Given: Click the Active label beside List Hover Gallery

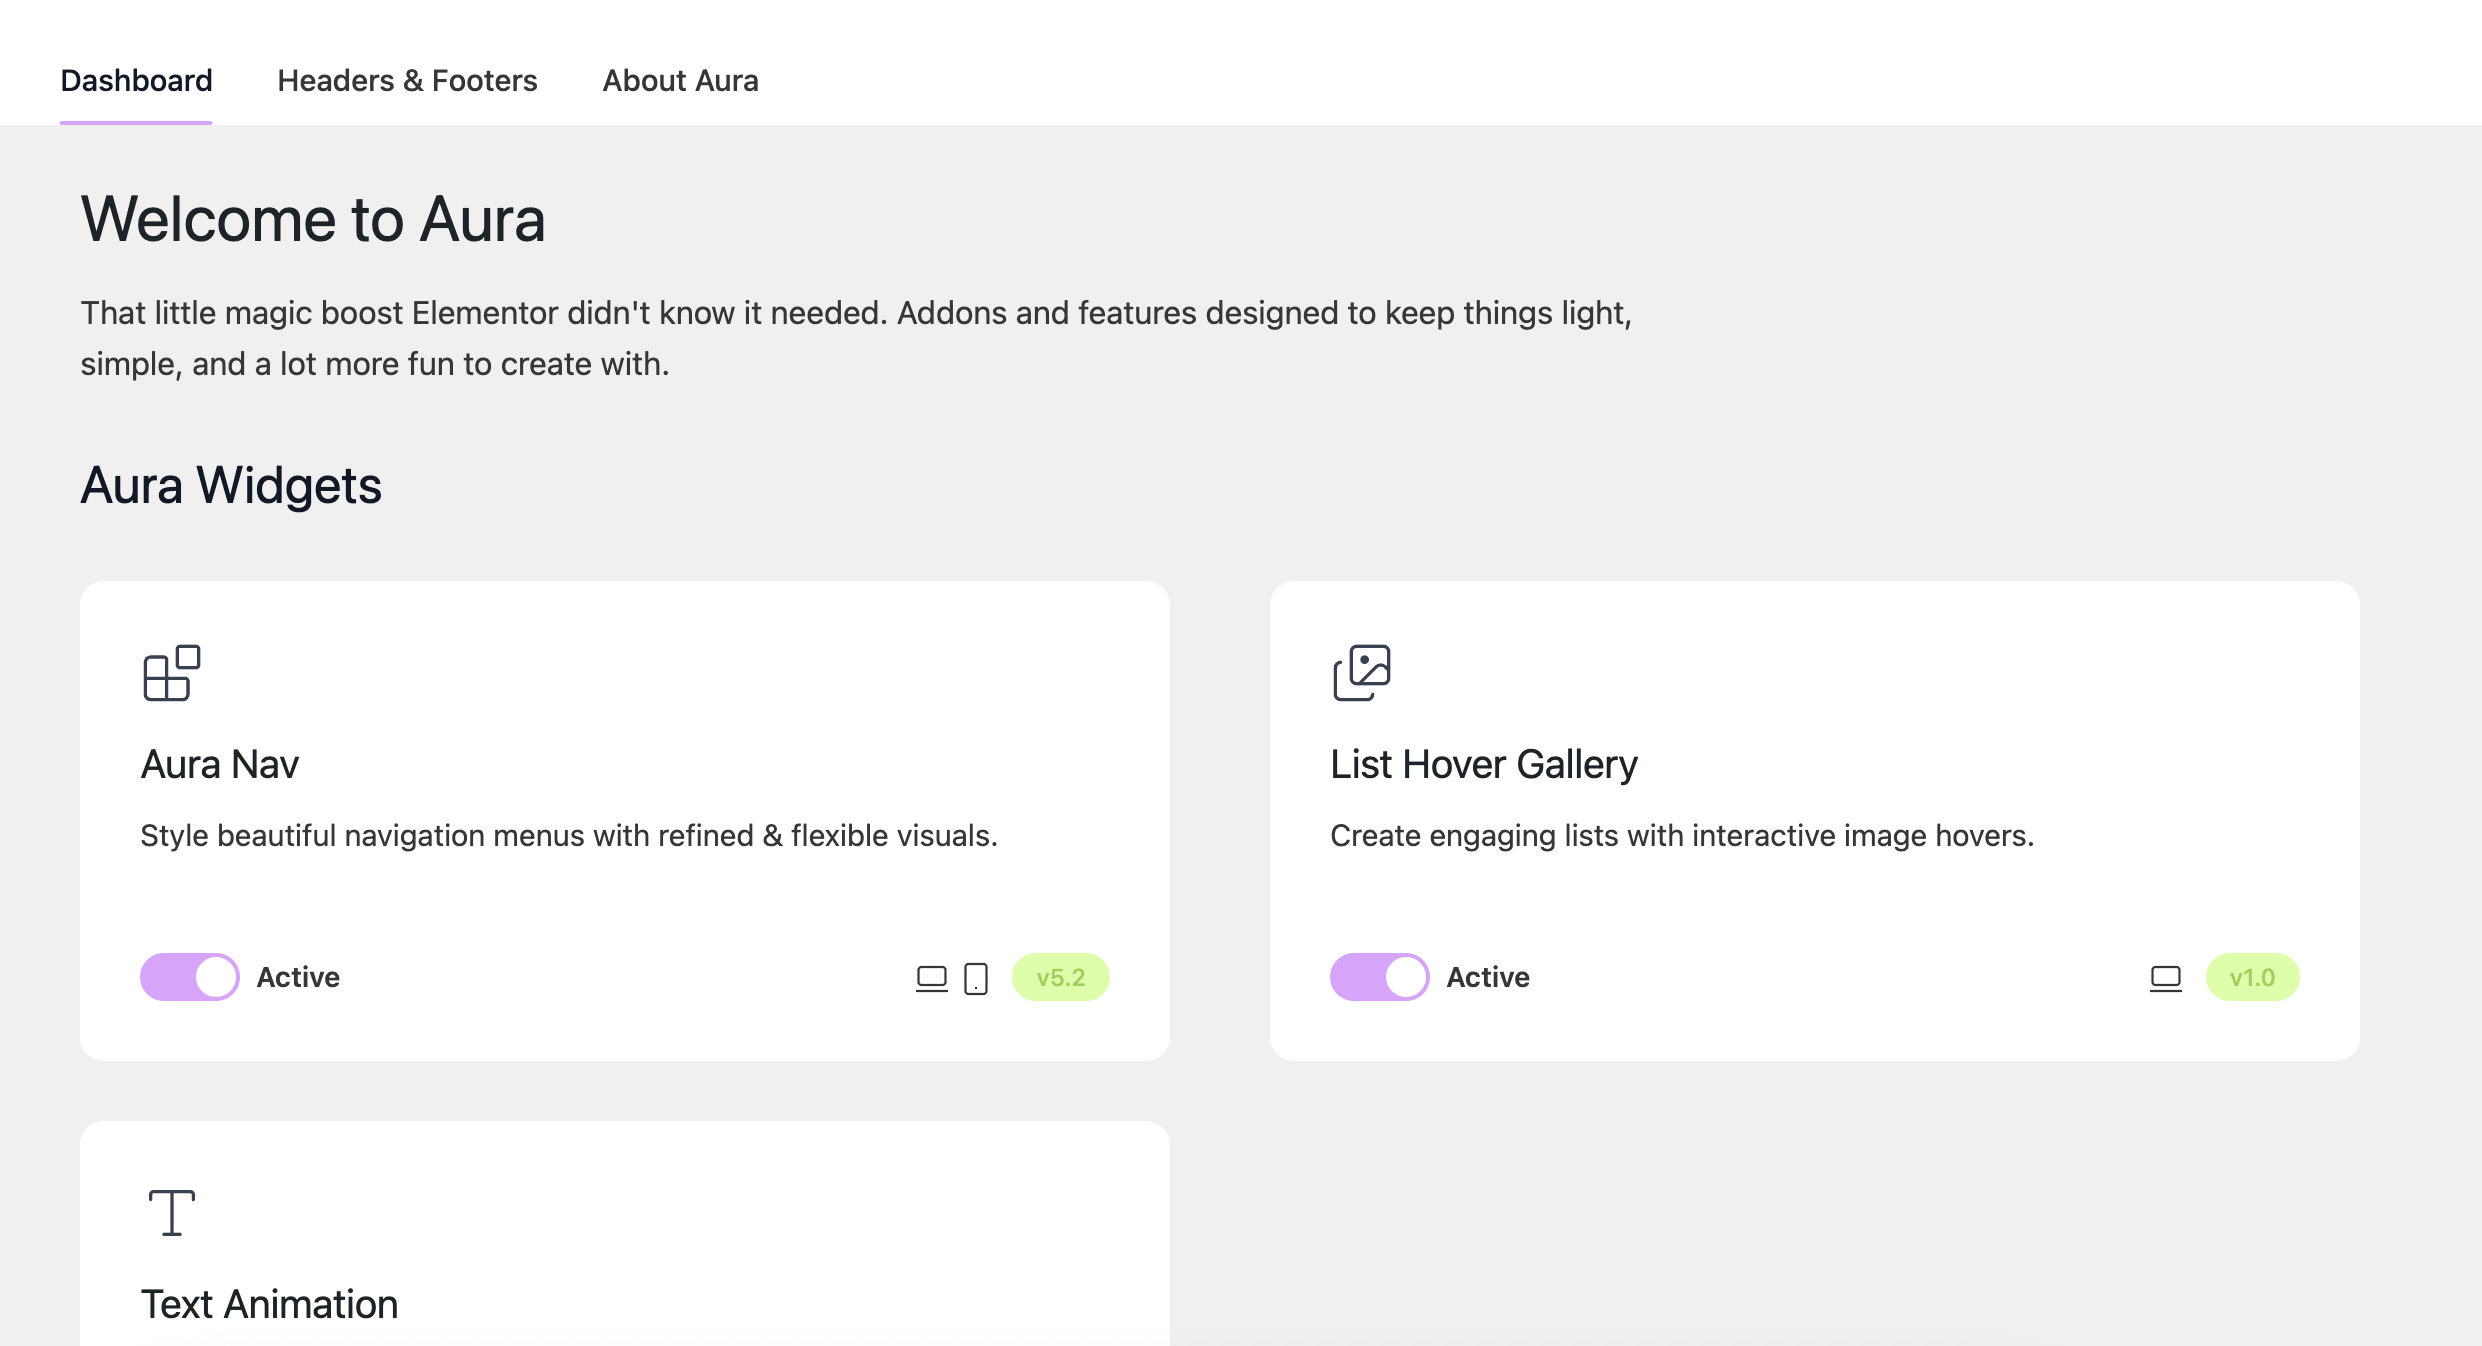Looking at the screenshot, I should pos(1487,977).
